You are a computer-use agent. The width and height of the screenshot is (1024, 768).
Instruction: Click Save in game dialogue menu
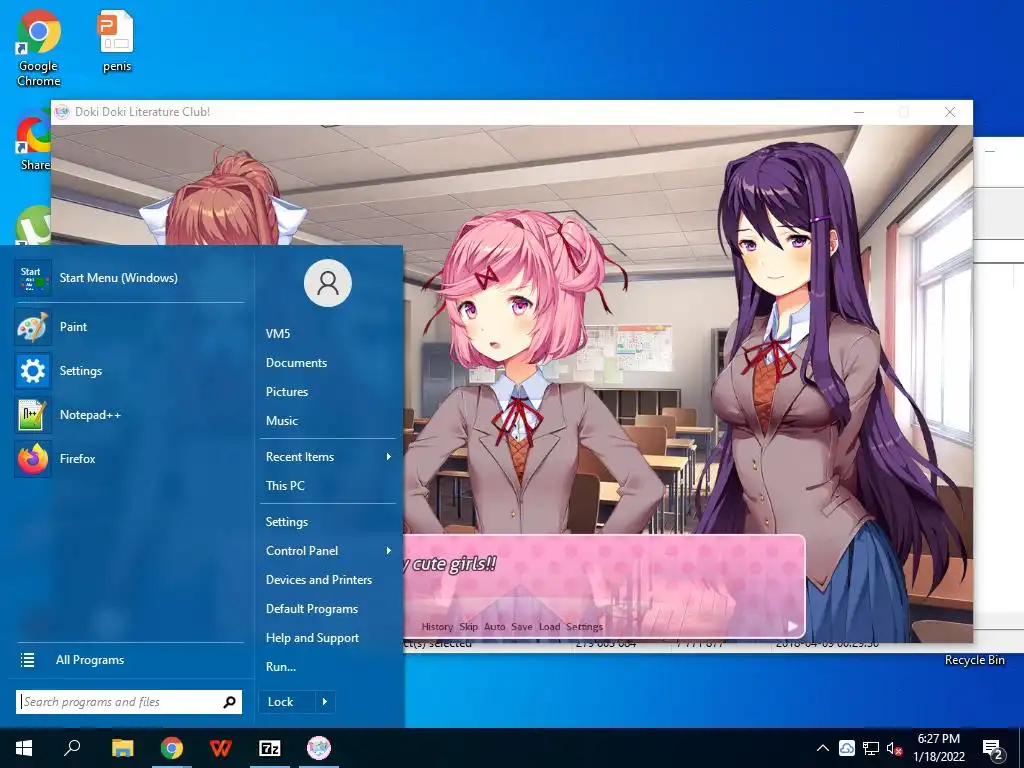(x=521, y=626)
